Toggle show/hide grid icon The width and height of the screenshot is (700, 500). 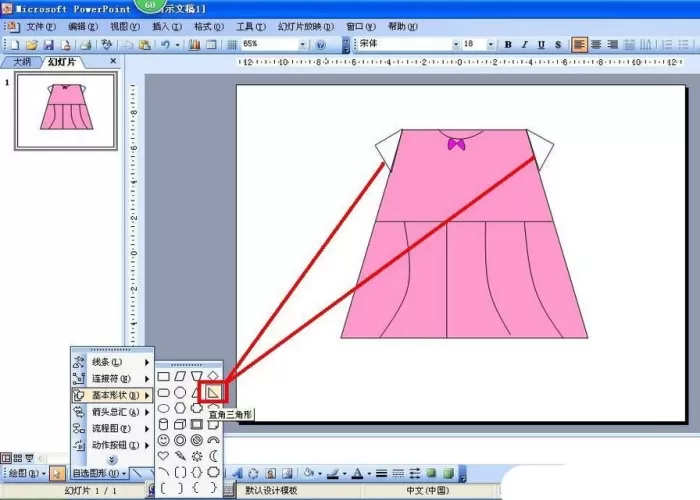pos(232,45)
